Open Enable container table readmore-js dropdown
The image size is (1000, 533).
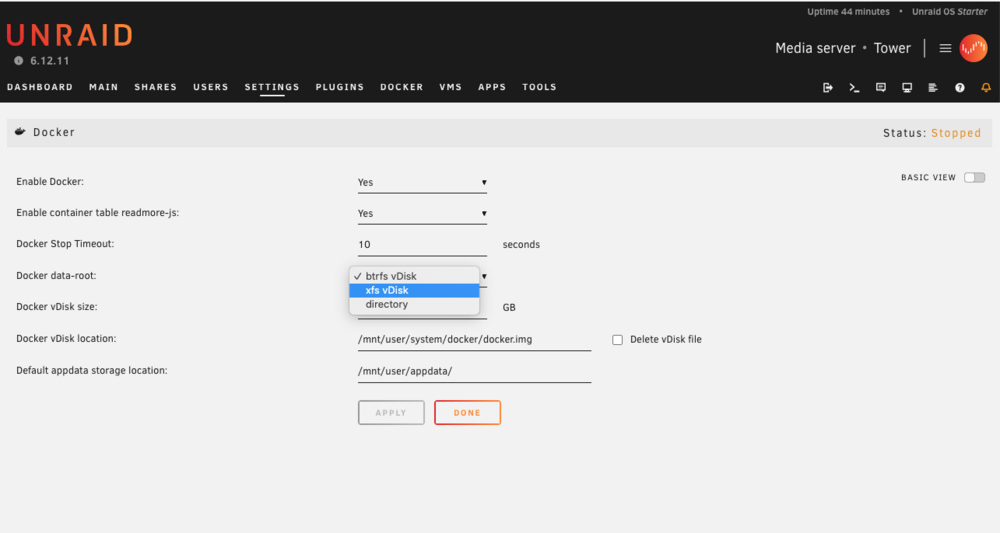click(x=422, y=214)
